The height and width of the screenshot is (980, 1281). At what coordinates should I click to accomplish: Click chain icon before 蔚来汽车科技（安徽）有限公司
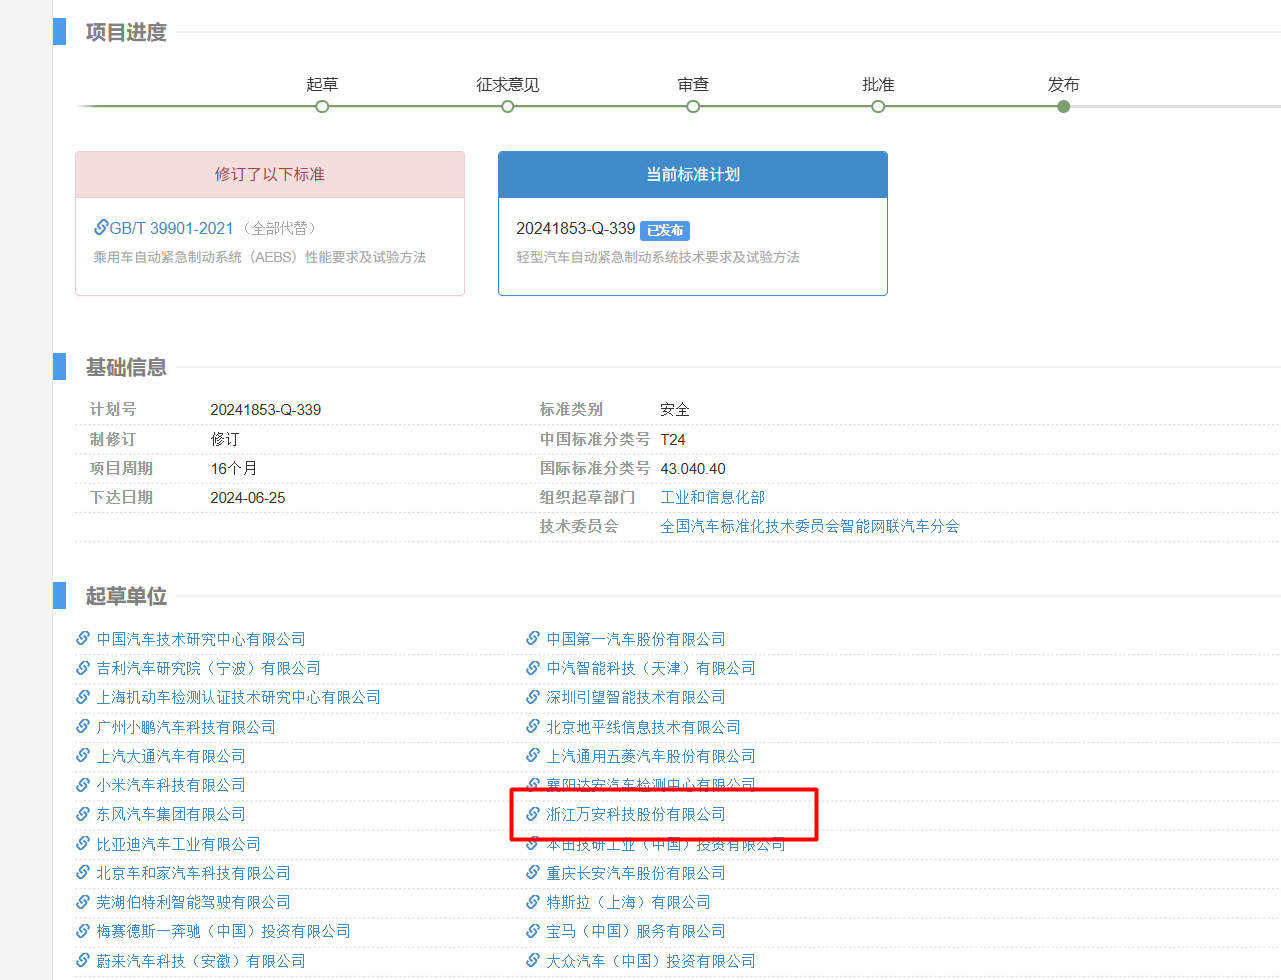click(x=83, y=960)
